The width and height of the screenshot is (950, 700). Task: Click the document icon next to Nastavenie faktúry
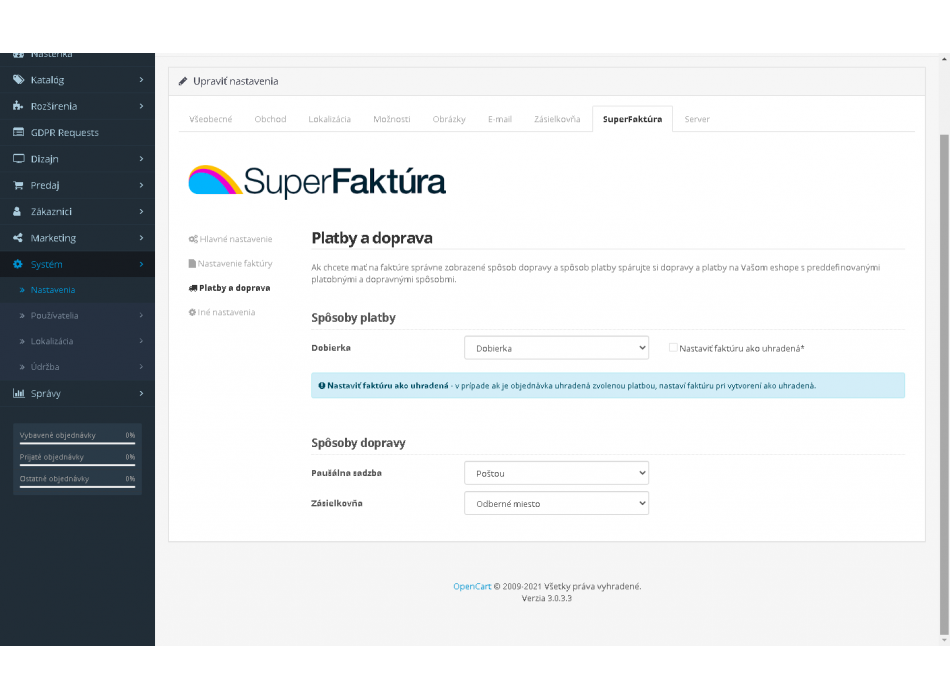click(192, 264)
